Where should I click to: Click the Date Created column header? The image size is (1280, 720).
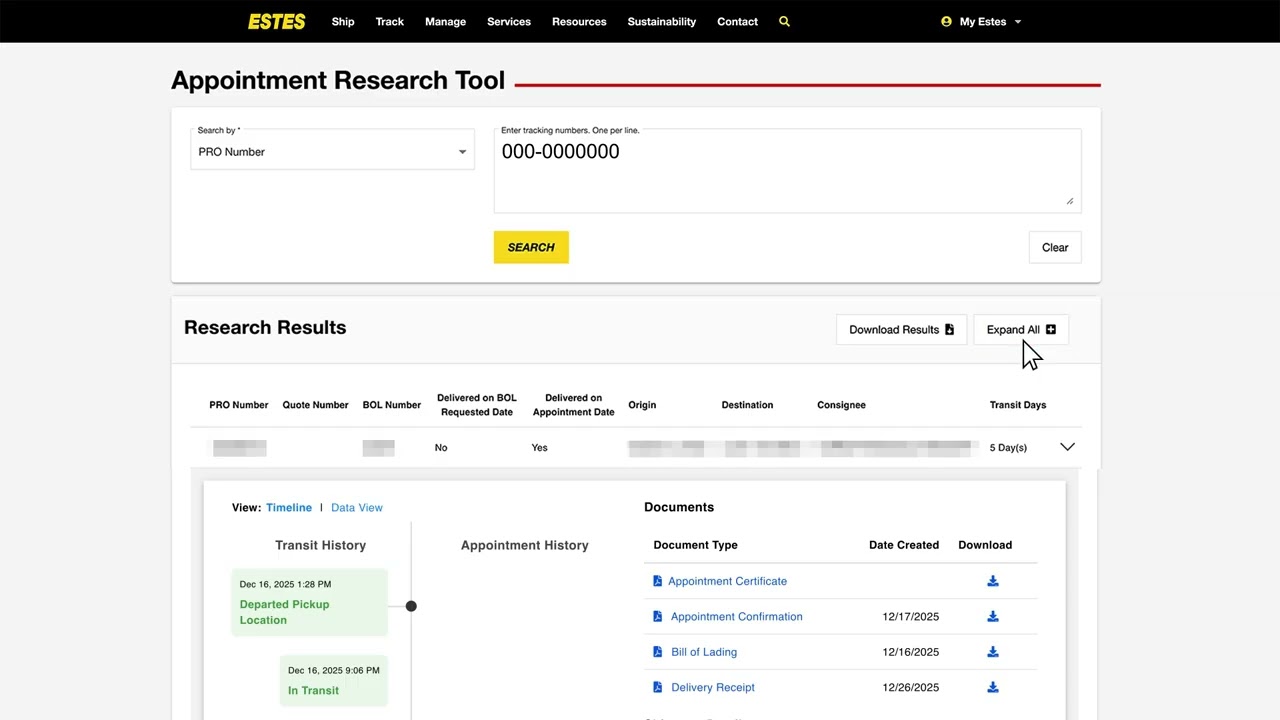click(904, 545)
